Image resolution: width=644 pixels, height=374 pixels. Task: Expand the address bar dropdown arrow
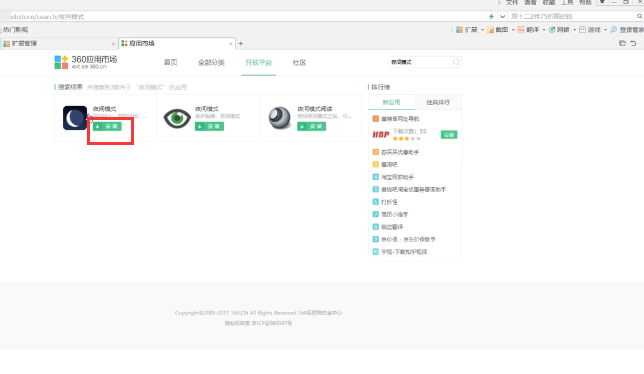(502, 16)
